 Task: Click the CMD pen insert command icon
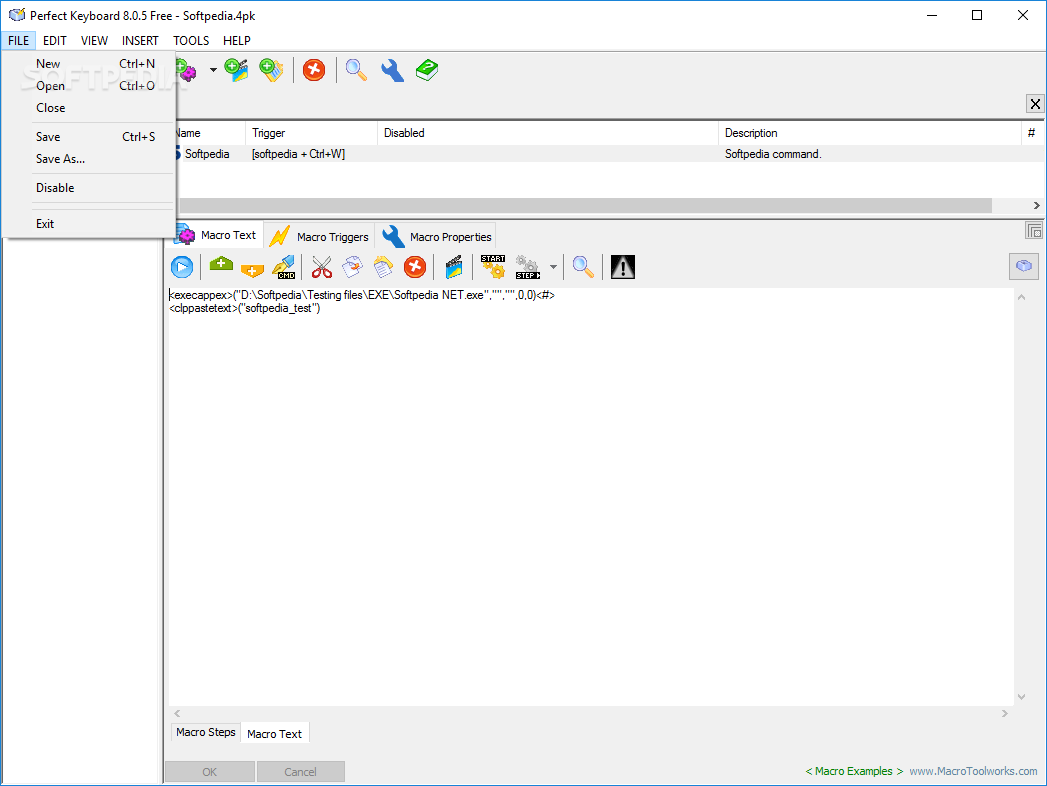[x=284, y=267]
